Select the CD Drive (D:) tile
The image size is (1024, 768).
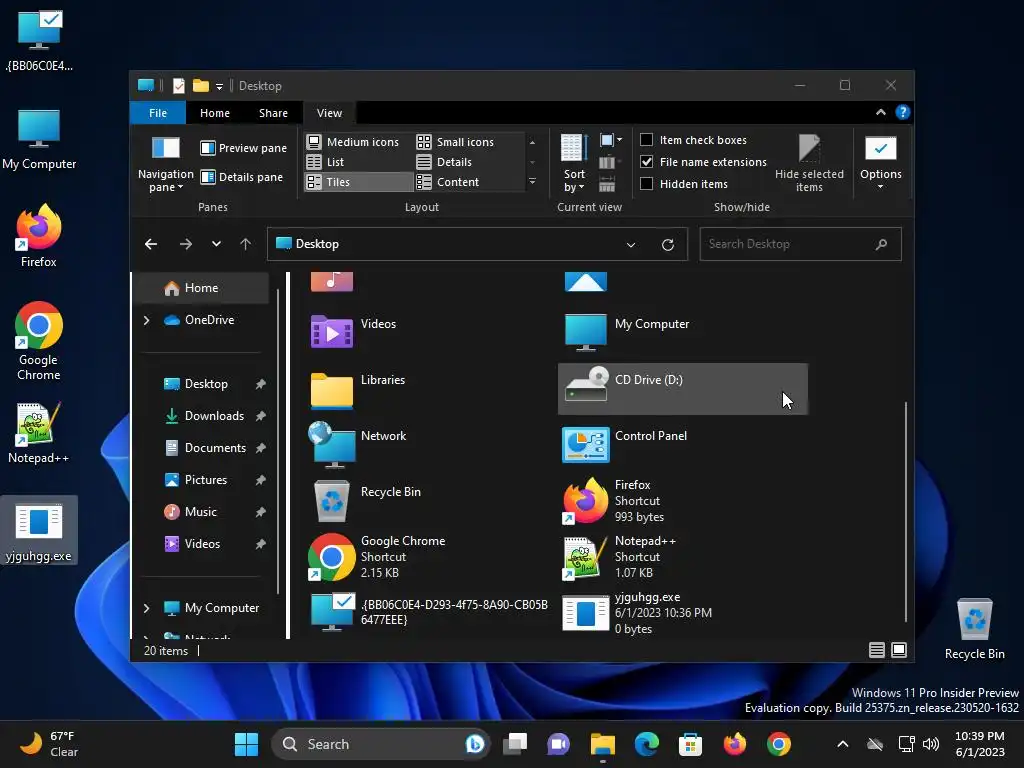pos(682,389)
